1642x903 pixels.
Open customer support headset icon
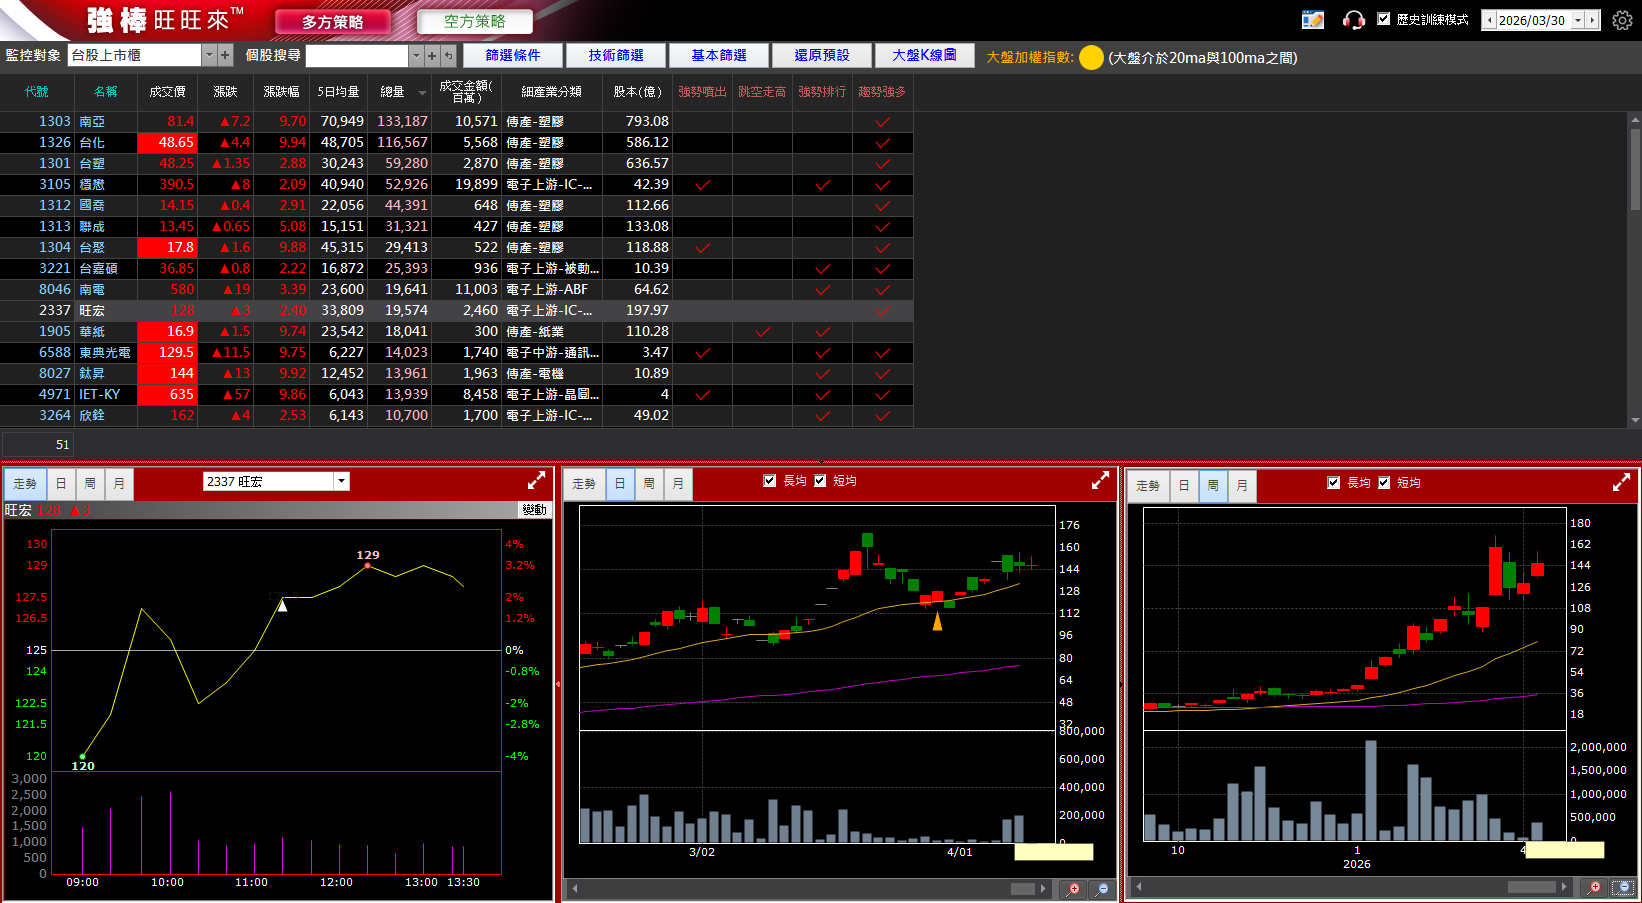pyautogui.click(x=1353, y=20)
